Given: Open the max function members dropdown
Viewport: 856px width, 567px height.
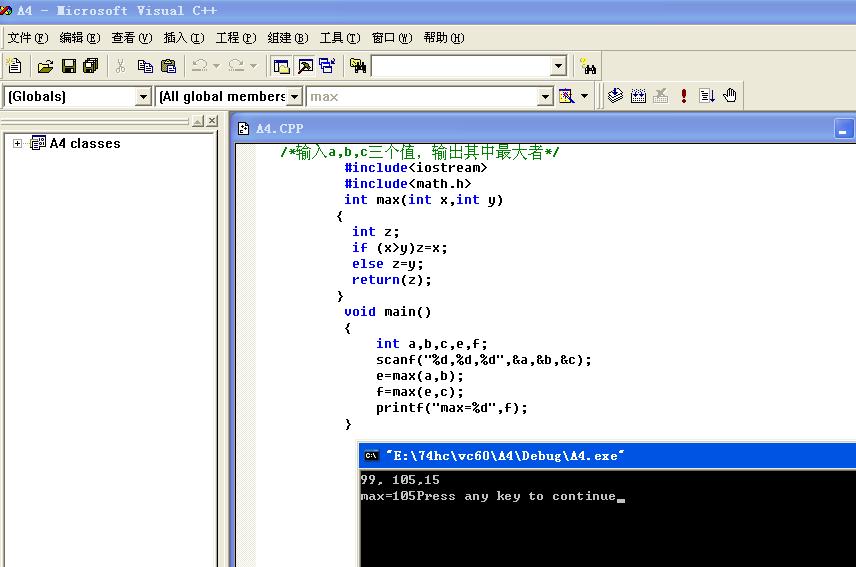Looking at the screenshot, I should tap(545, 97).
